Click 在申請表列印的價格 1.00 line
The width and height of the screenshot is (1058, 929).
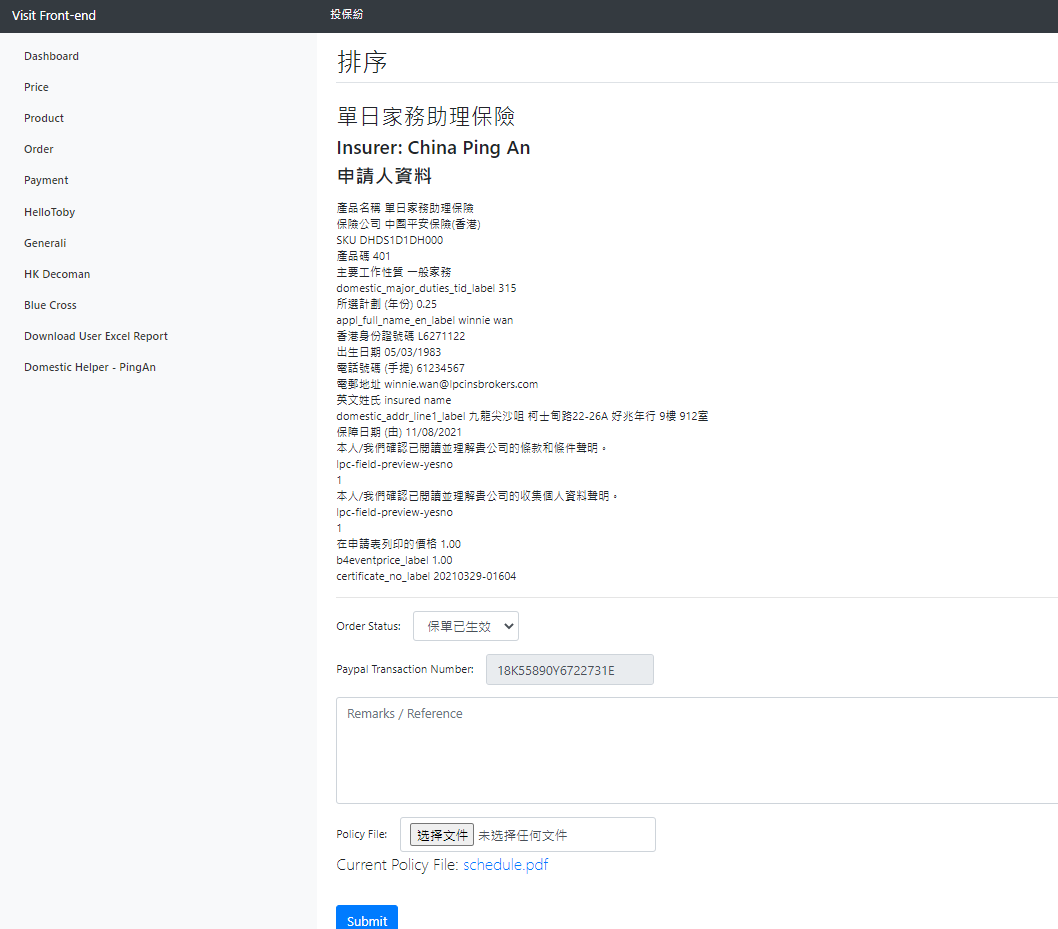coord(399,544)
